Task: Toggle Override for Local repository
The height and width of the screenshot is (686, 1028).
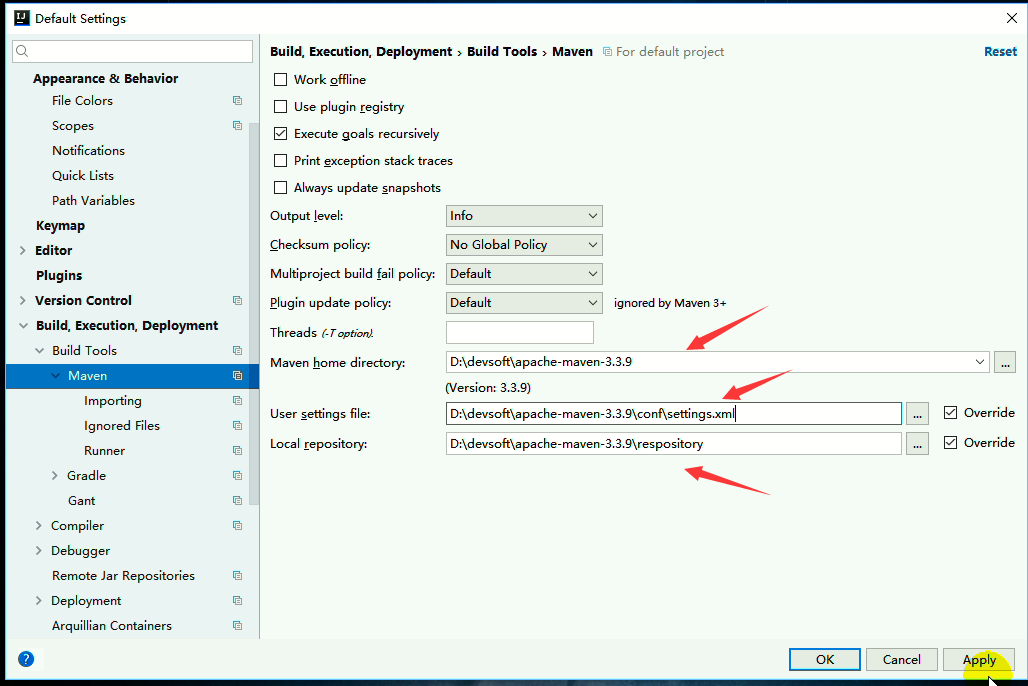Action: click(x=951, y=443)
